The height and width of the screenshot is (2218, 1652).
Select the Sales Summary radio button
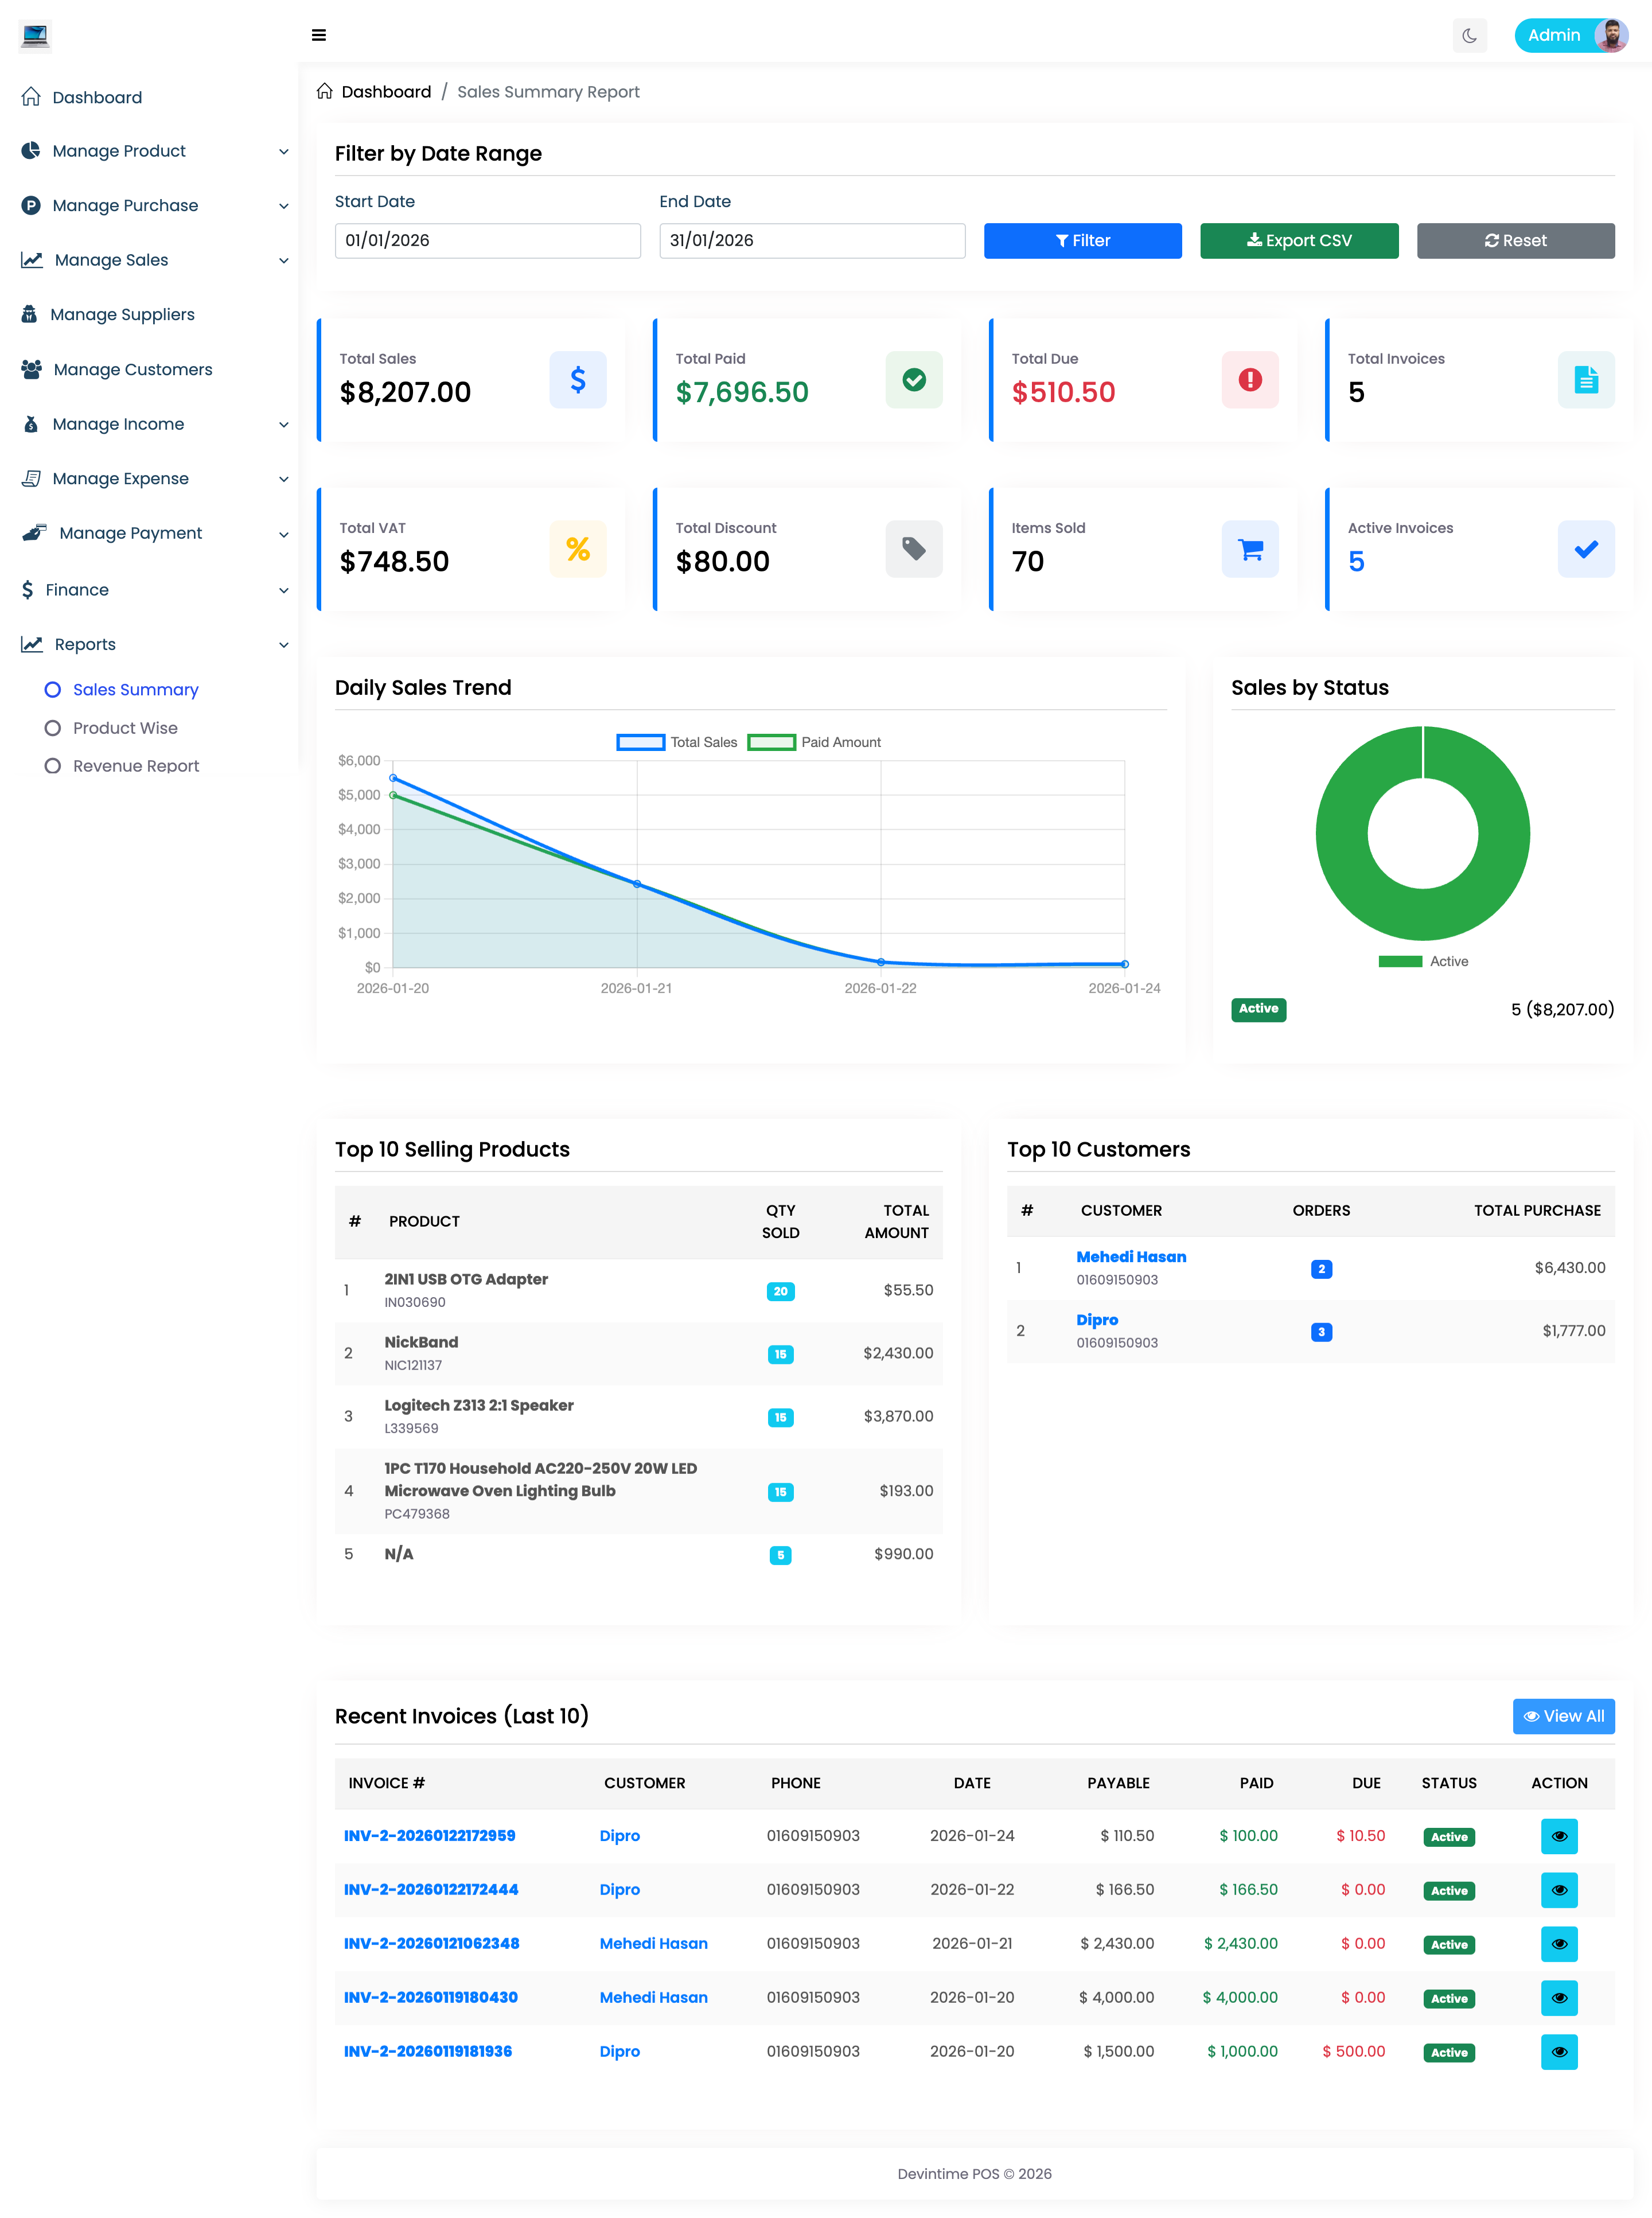click(53, 689)
